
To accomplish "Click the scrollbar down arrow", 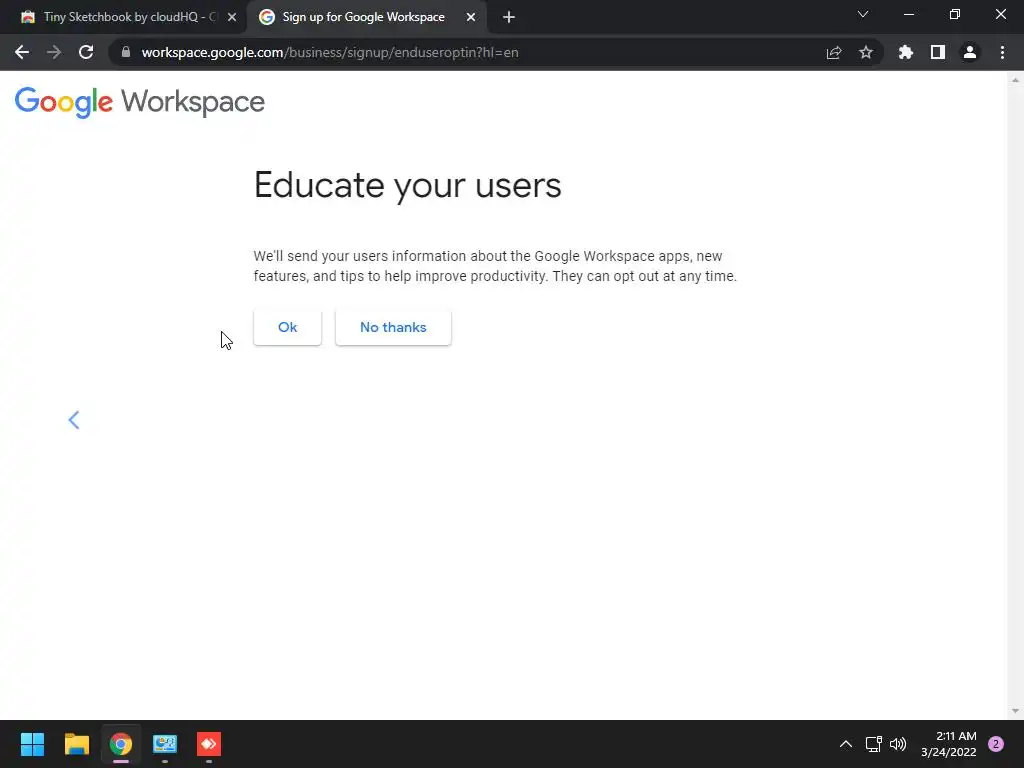I will [1015, 711].
